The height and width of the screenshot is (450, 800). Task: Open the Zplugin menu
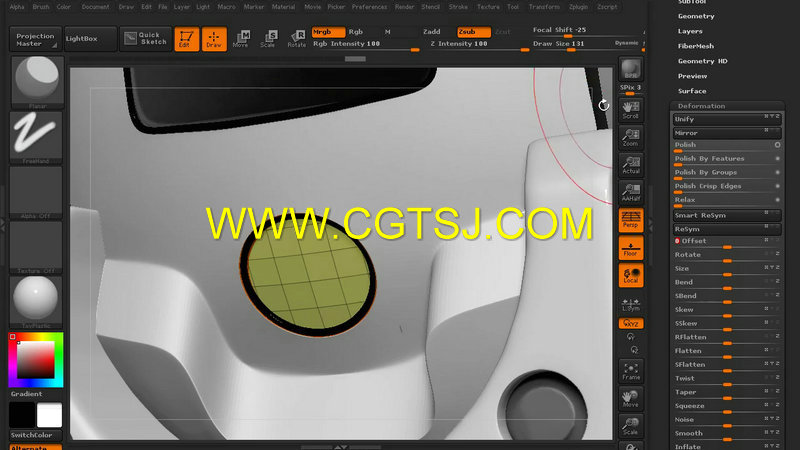tap(578, 7)
